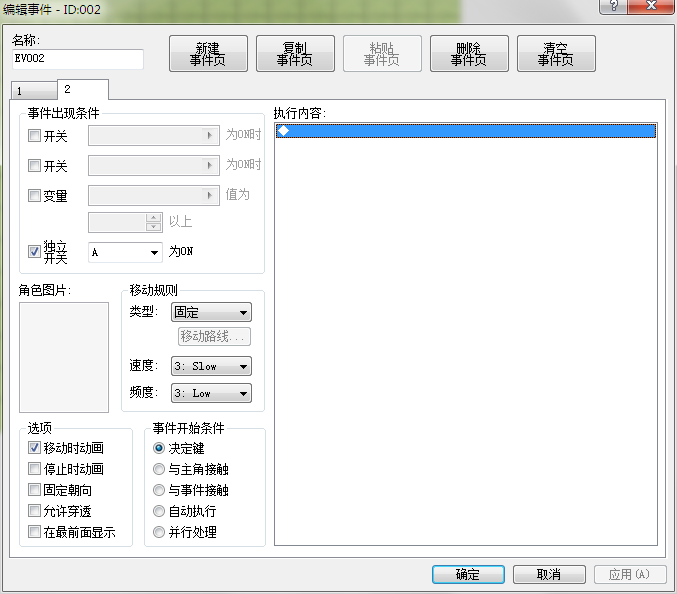The height and width of the screenshot is (594, 677).
Task: Click the 复制事件页 button
Action: [295, 54]
